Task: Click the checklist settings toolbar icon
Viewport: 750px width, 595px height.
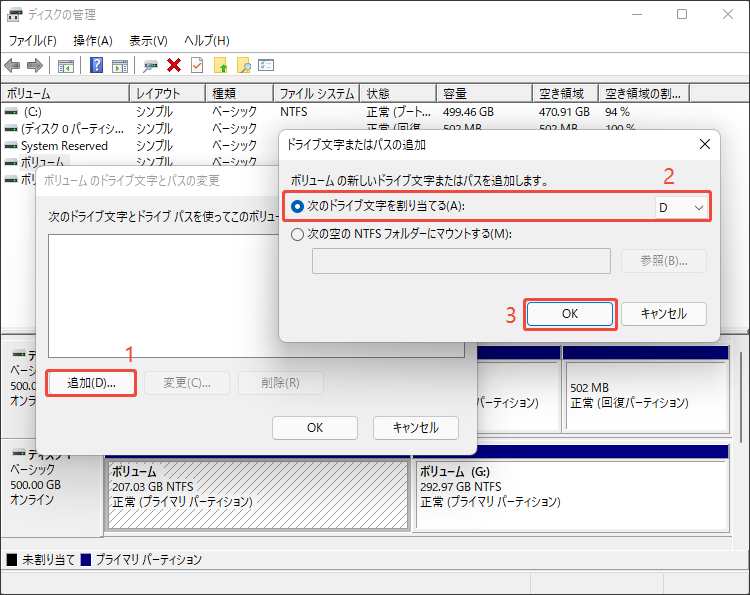Action: pos(266,65)
